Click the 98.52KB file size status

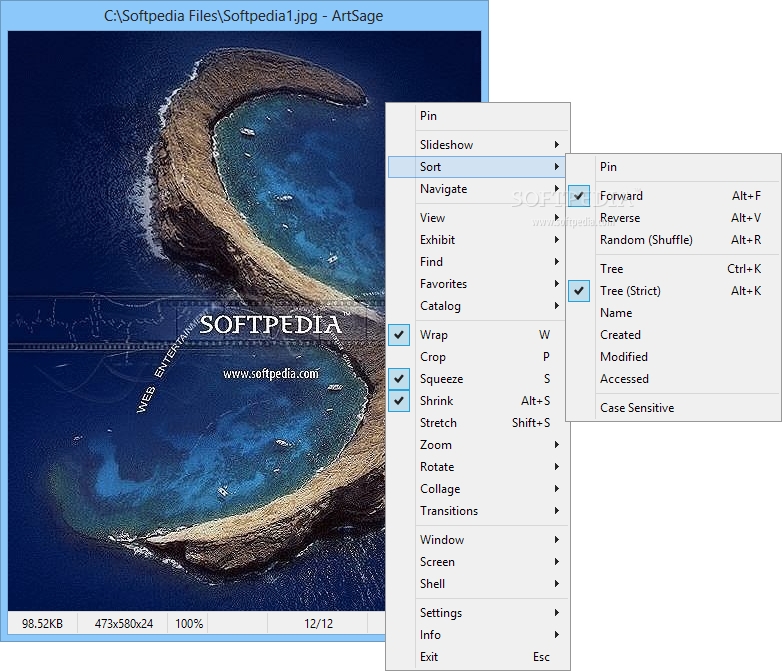point(42,624)
